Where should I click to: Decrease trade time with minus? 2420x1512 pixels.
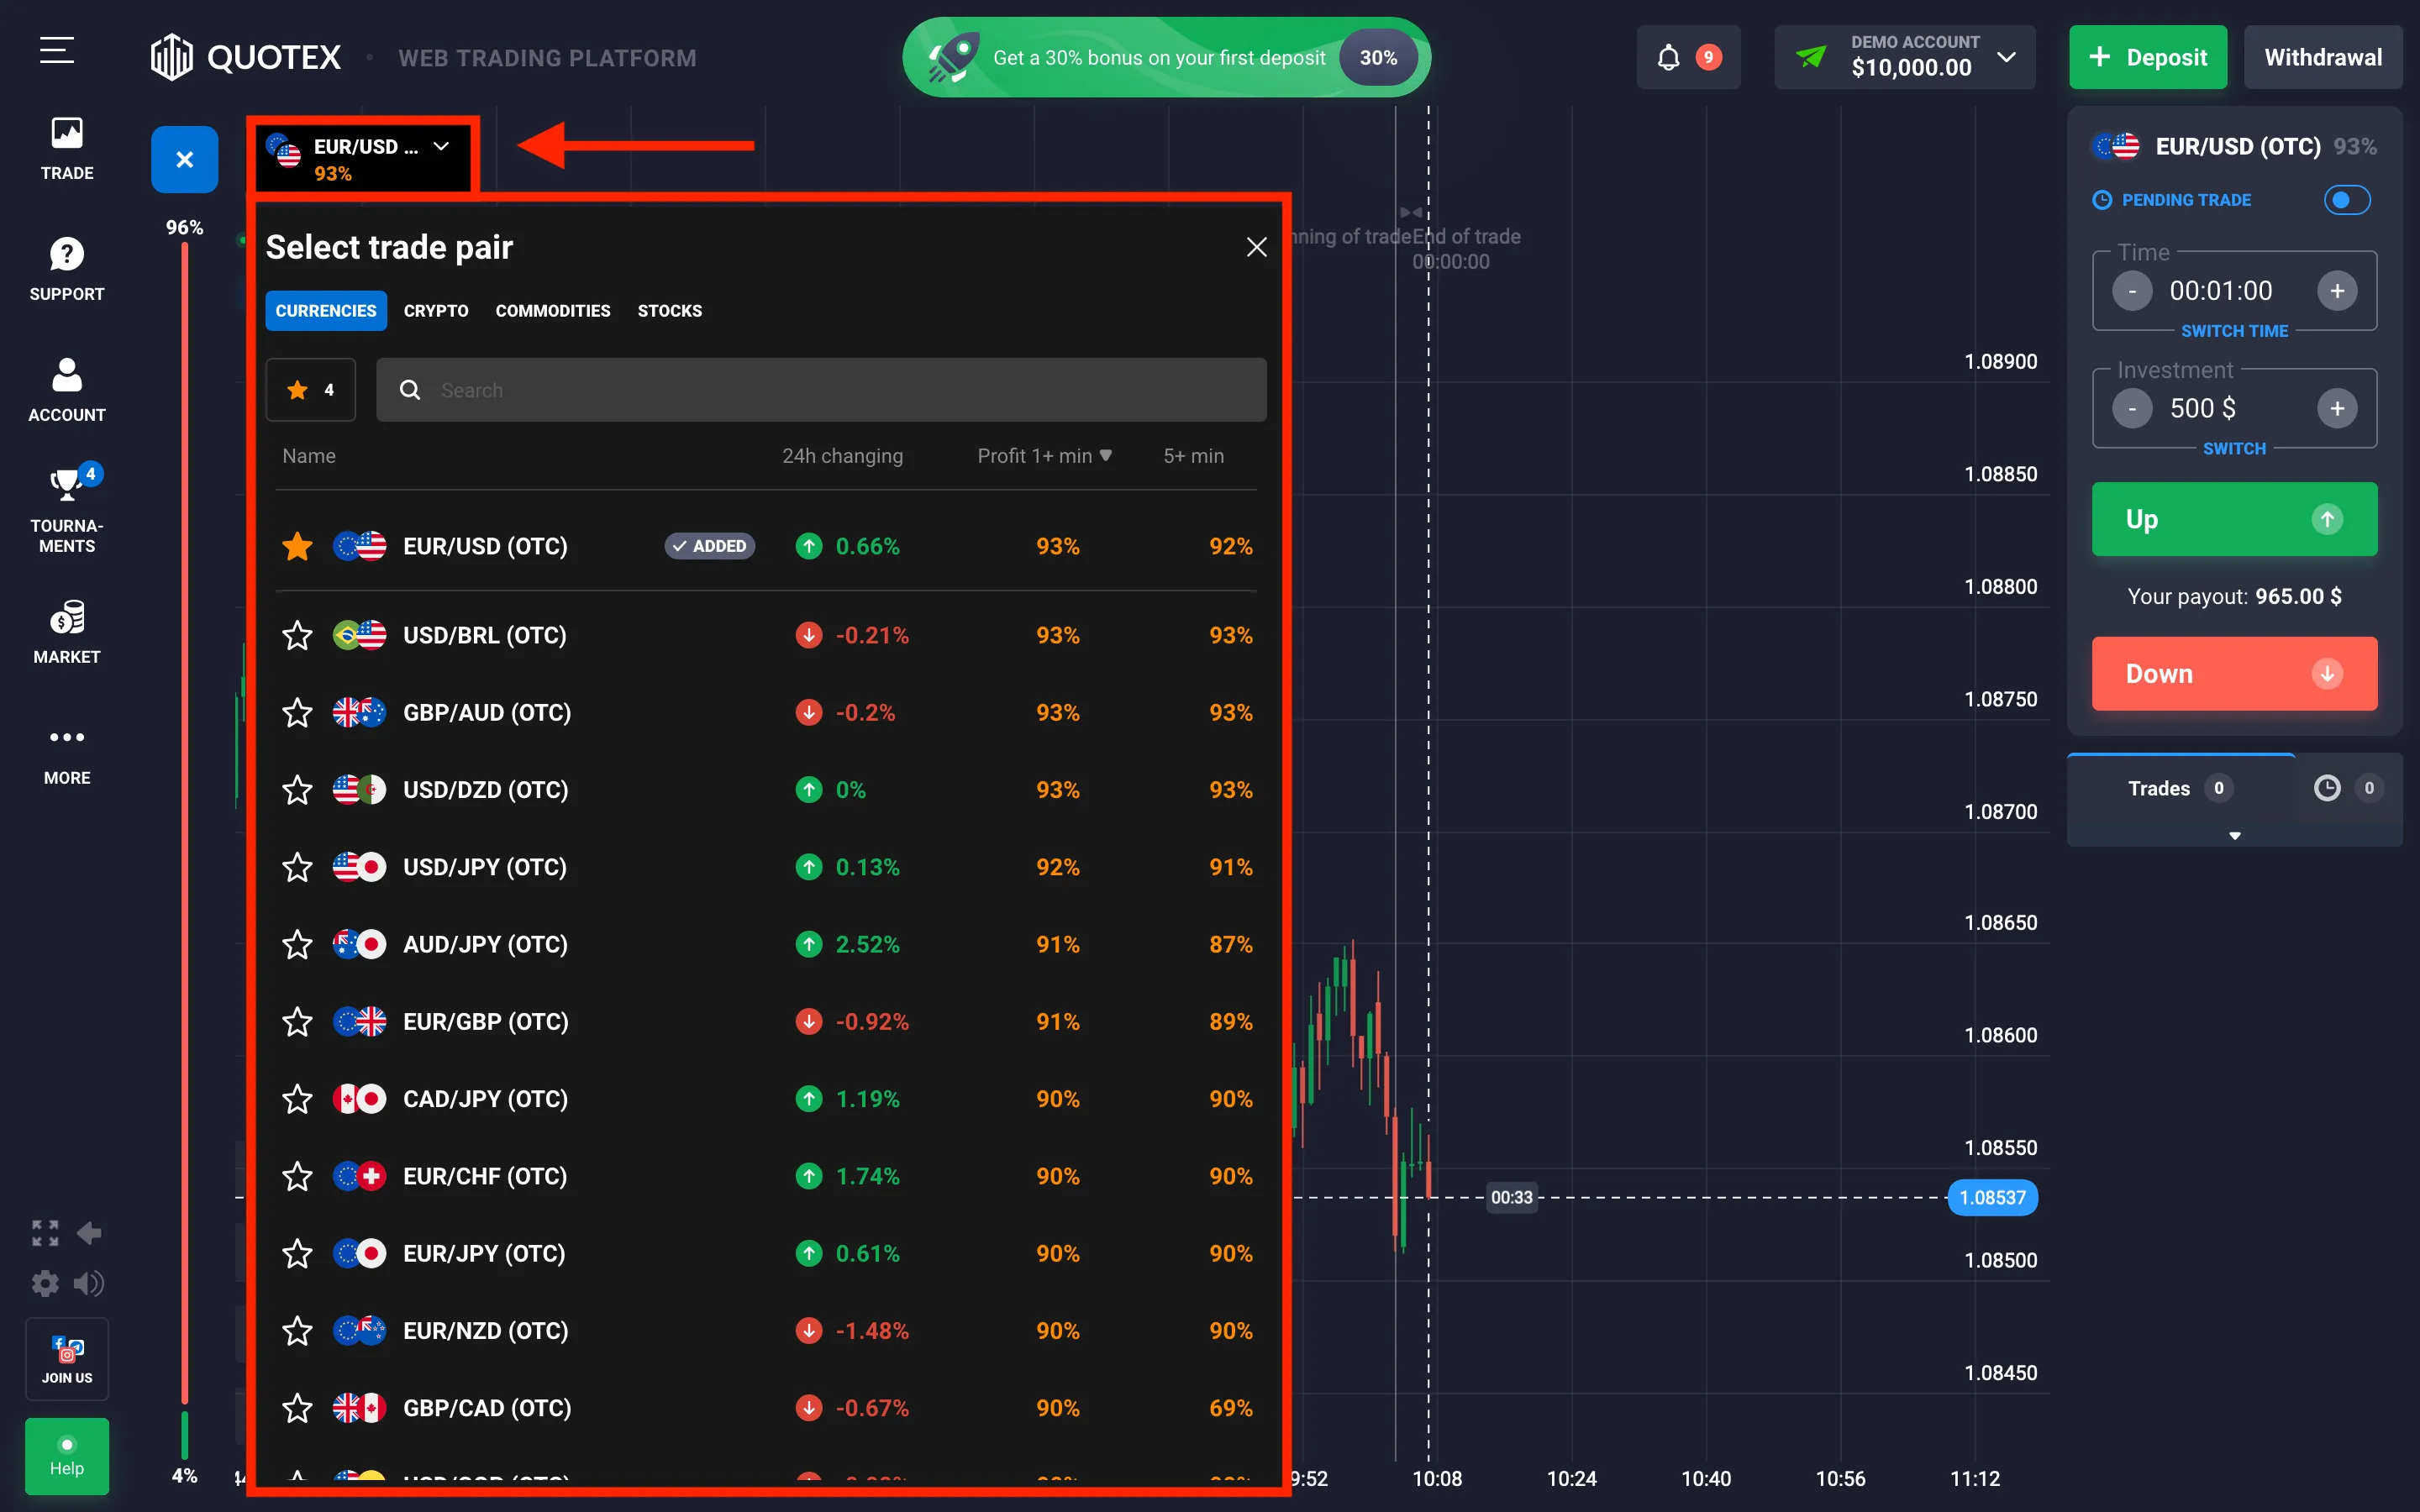point(2132,291)
